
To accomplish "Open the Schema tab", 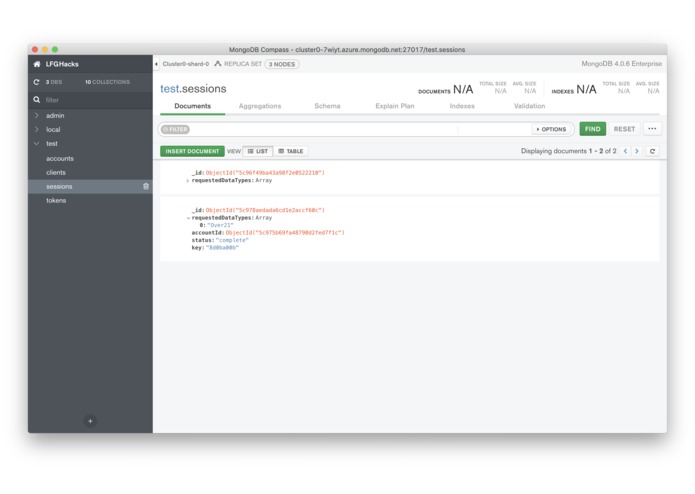I will coord(327,106).
